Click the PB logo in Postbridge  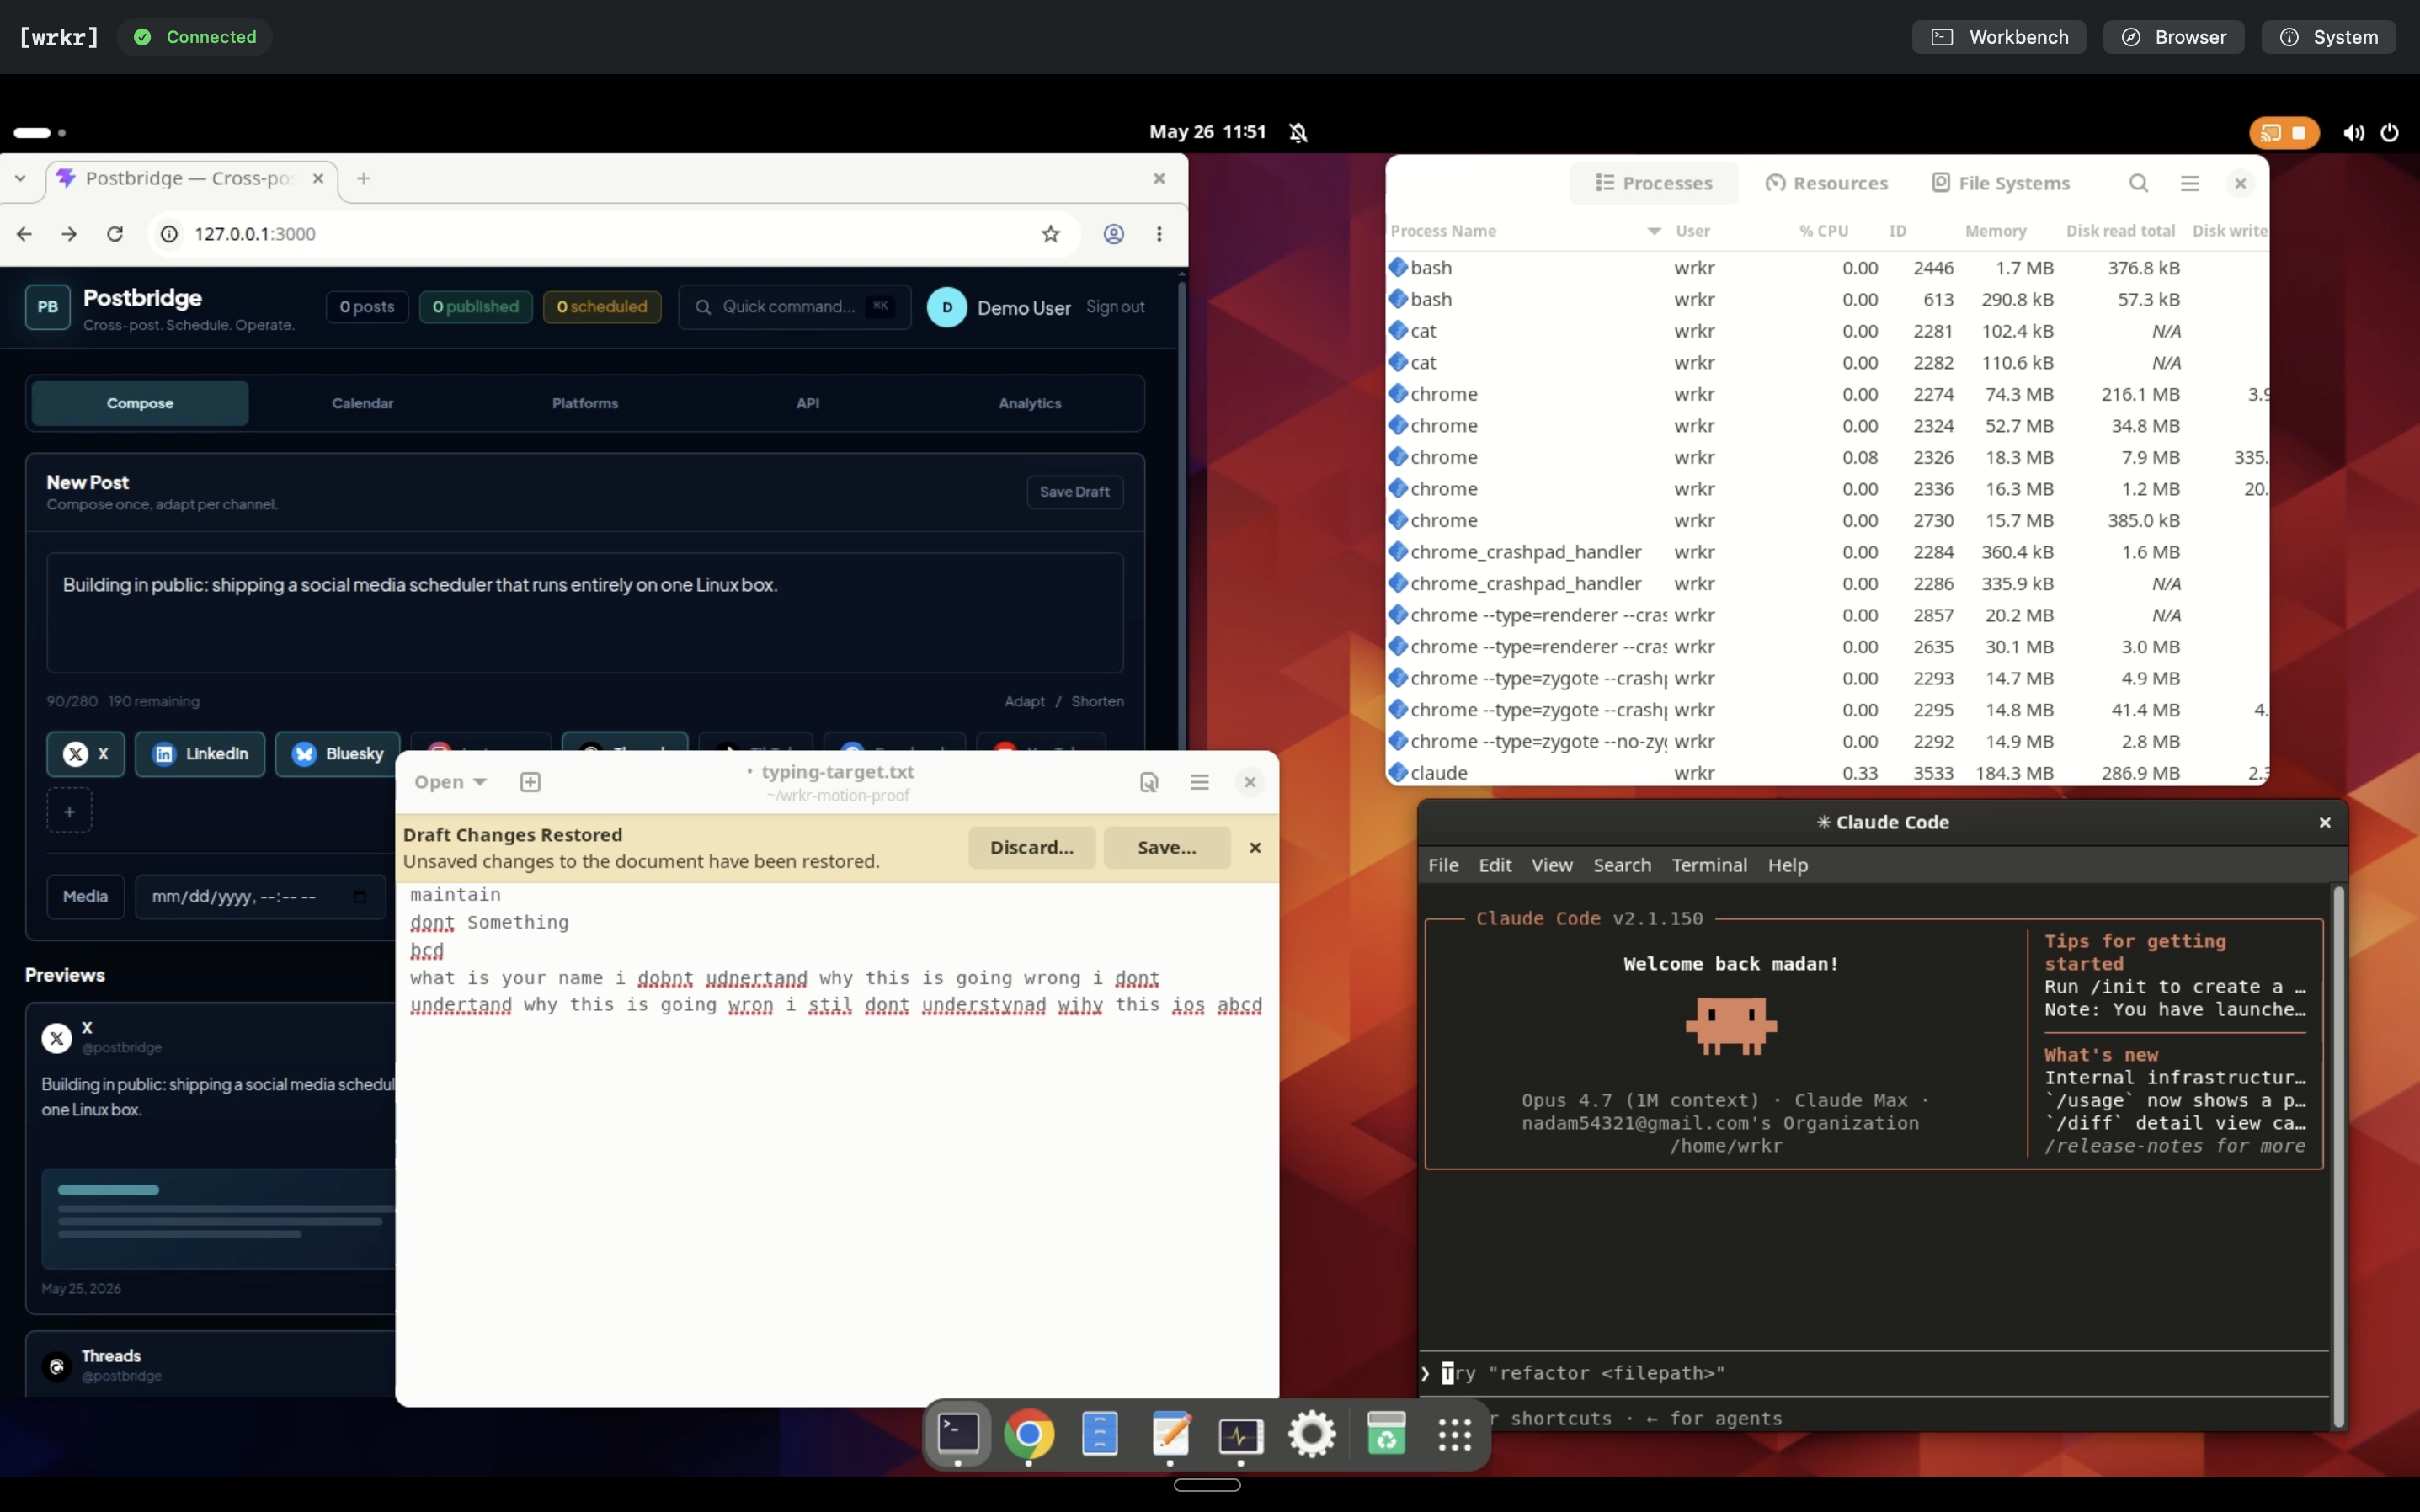pos(48,307)
